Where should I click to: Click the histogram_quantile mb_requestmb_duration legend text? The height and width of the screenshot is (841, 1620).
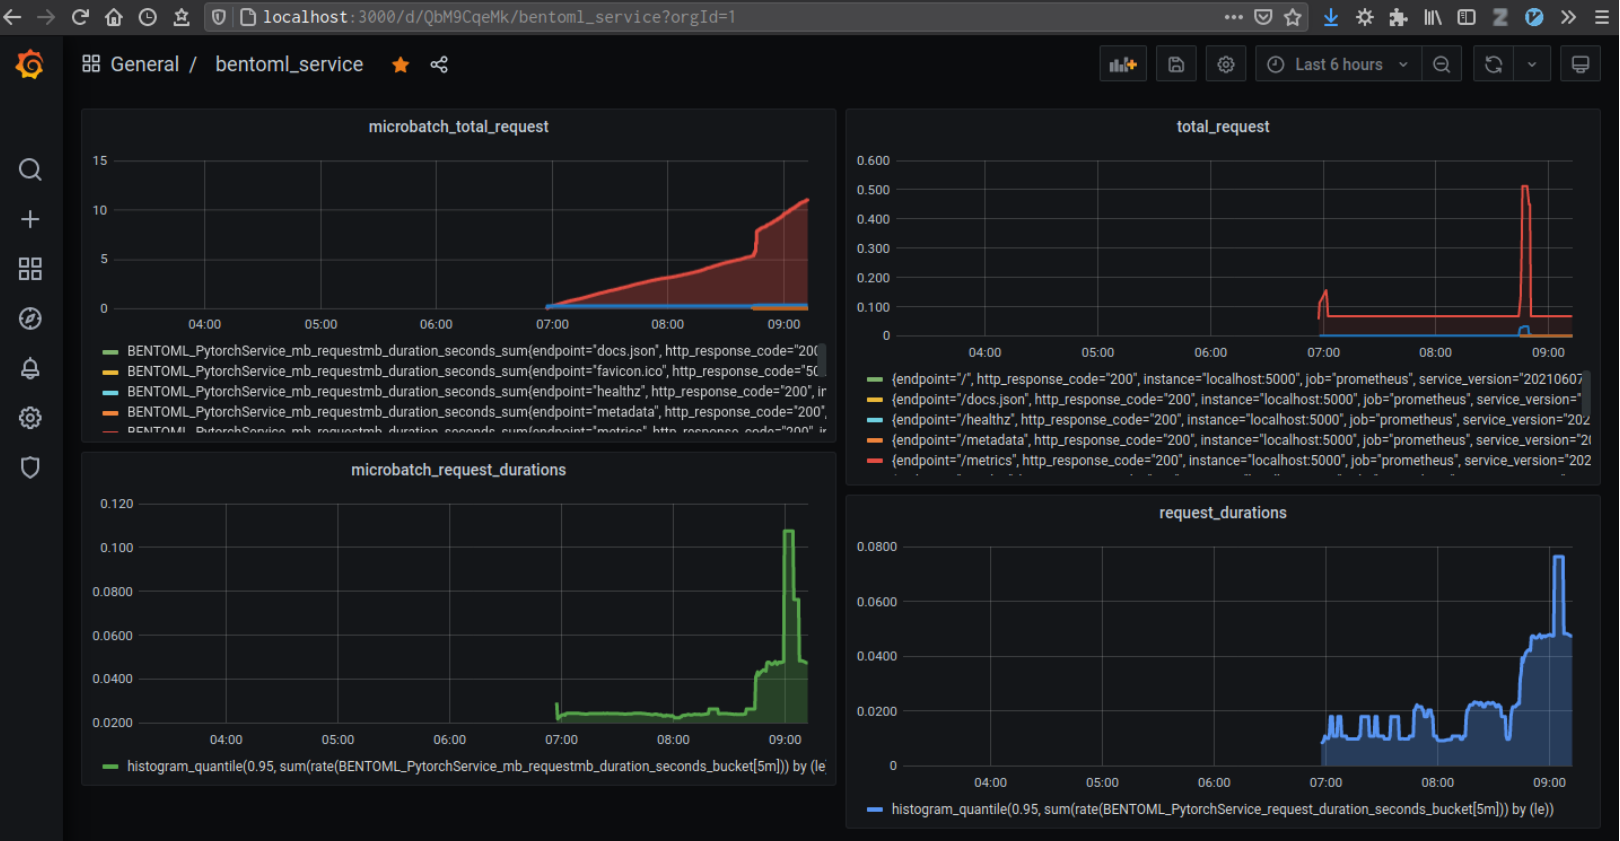(x=476, y=767)
